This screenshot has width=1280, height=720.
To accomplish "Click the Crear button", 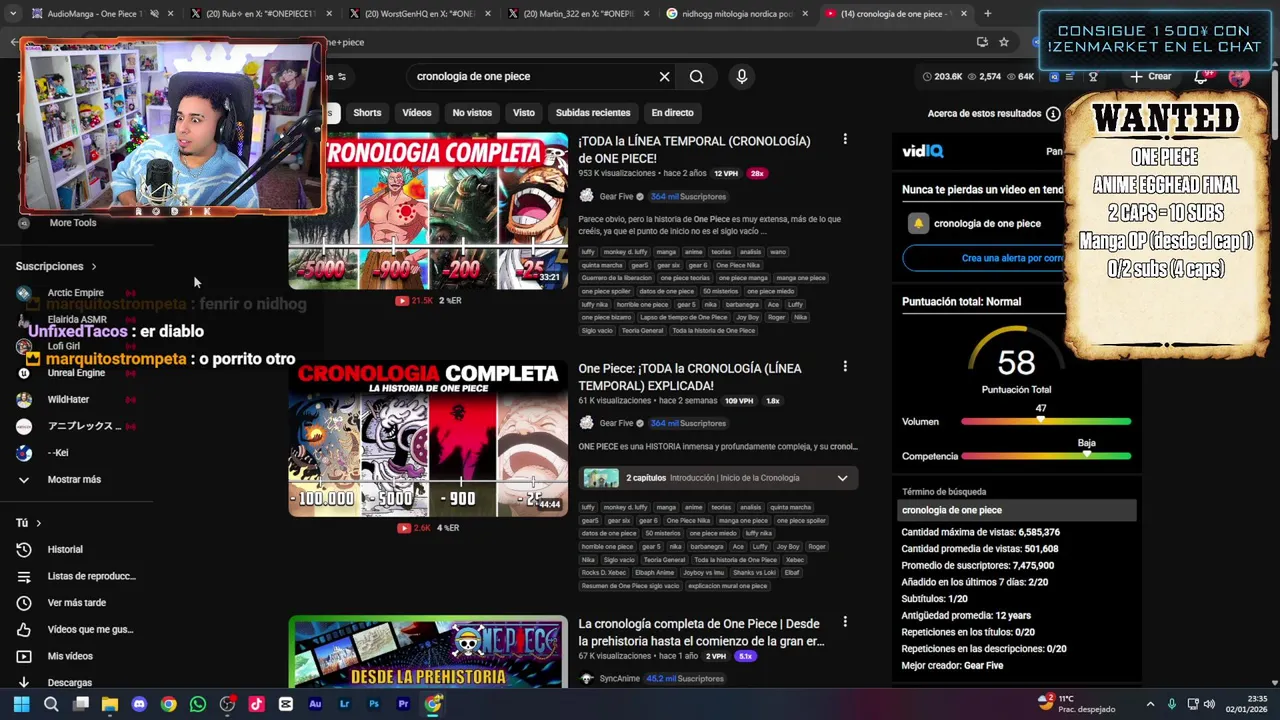I will [1151, 77].
